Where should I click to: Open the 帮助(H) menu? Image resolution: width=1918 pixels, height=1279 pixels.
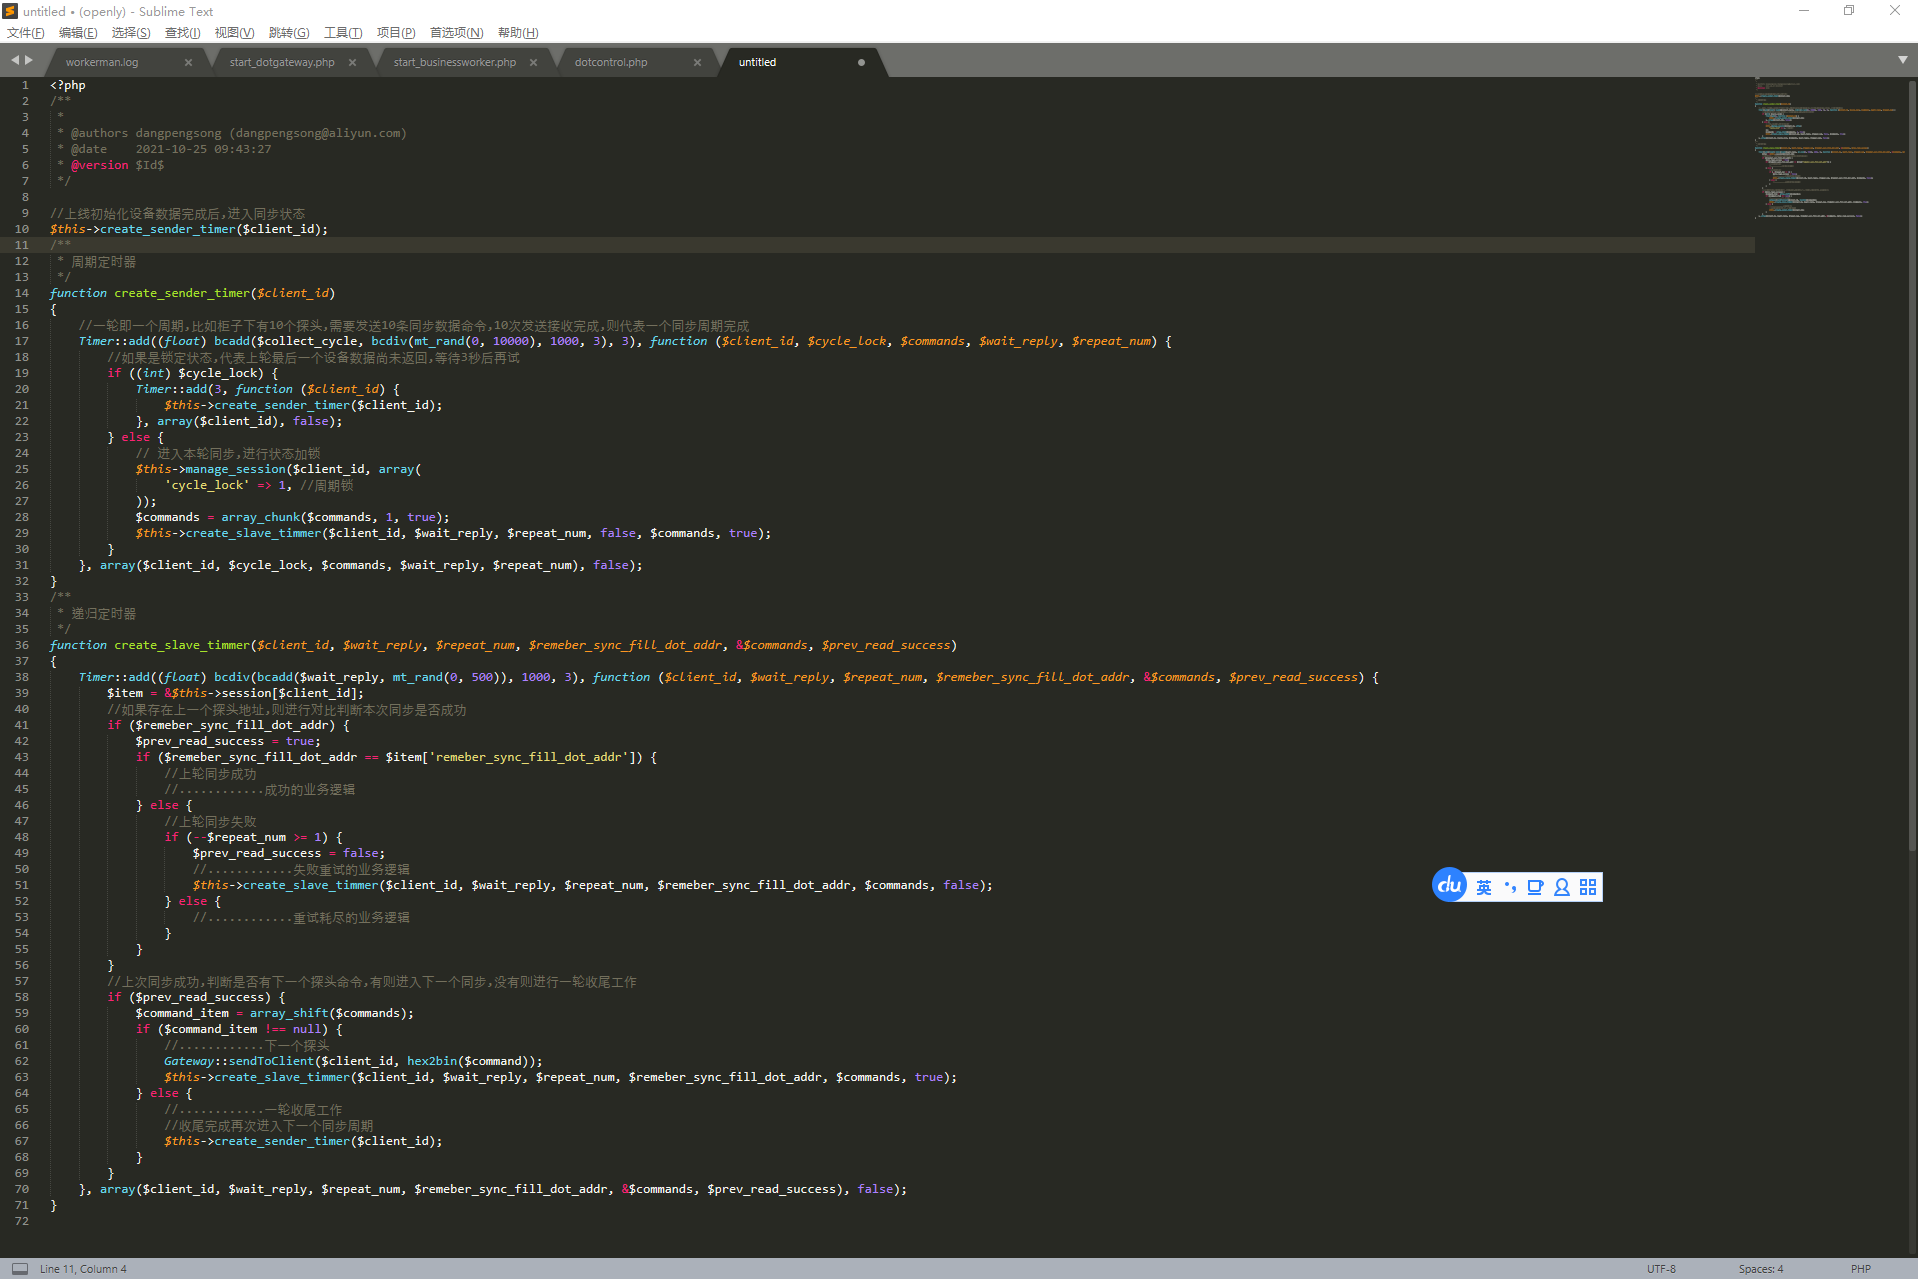518,33
